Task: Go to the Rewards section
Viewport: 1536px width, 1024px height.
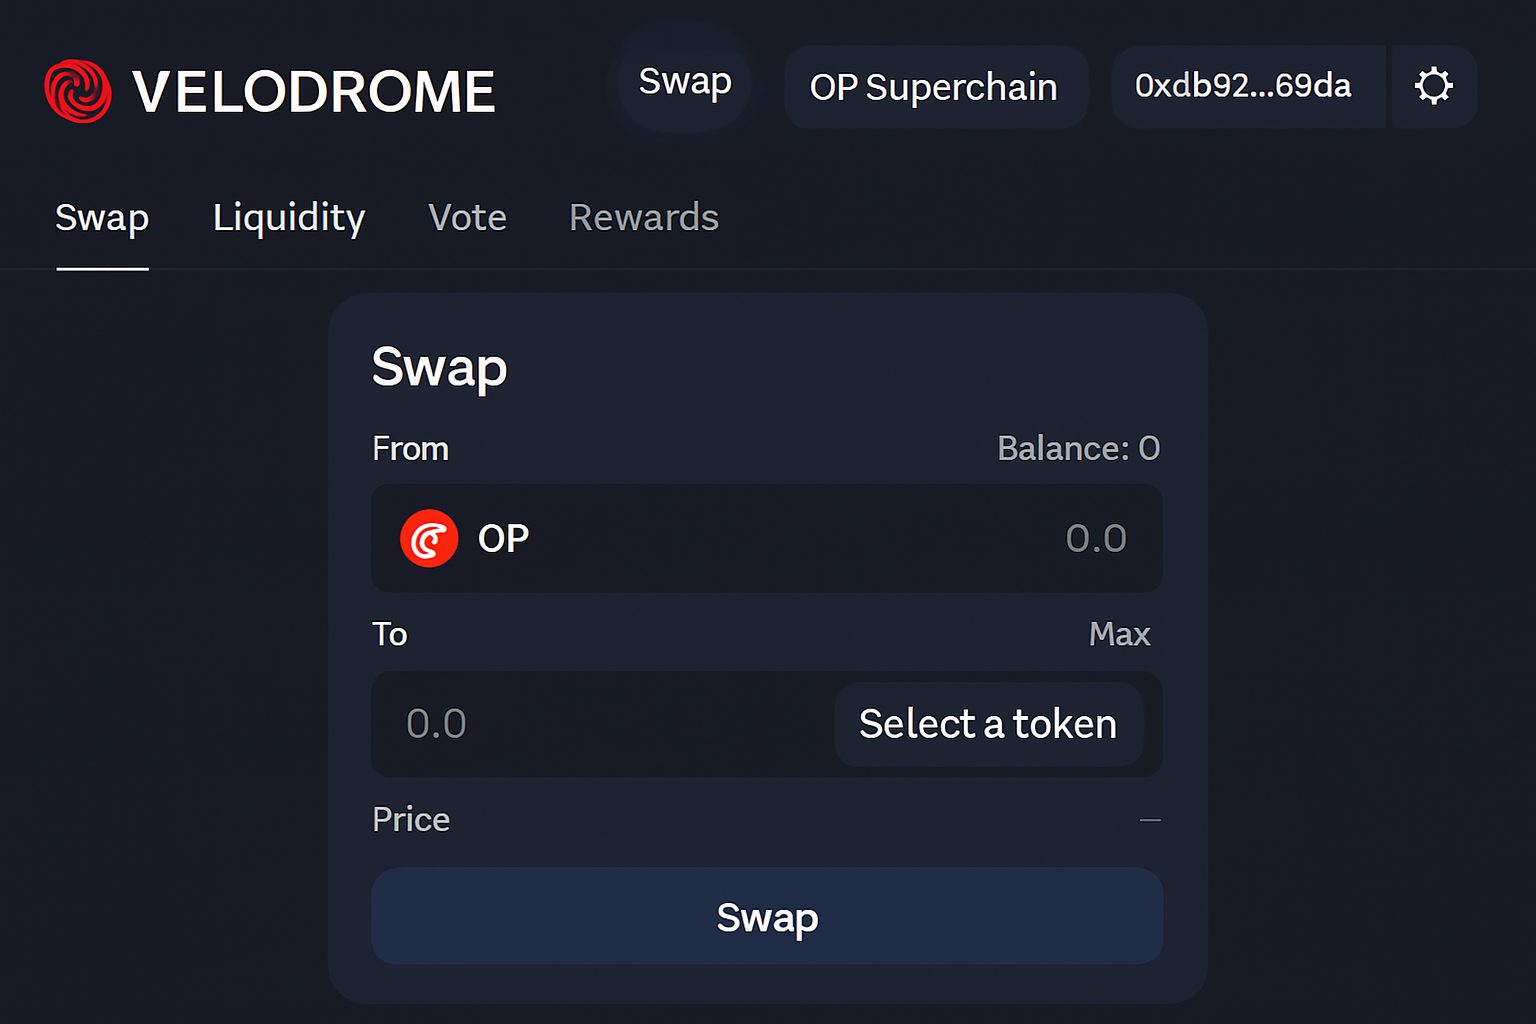Action: pyautogui.click(x=644, y=218)
